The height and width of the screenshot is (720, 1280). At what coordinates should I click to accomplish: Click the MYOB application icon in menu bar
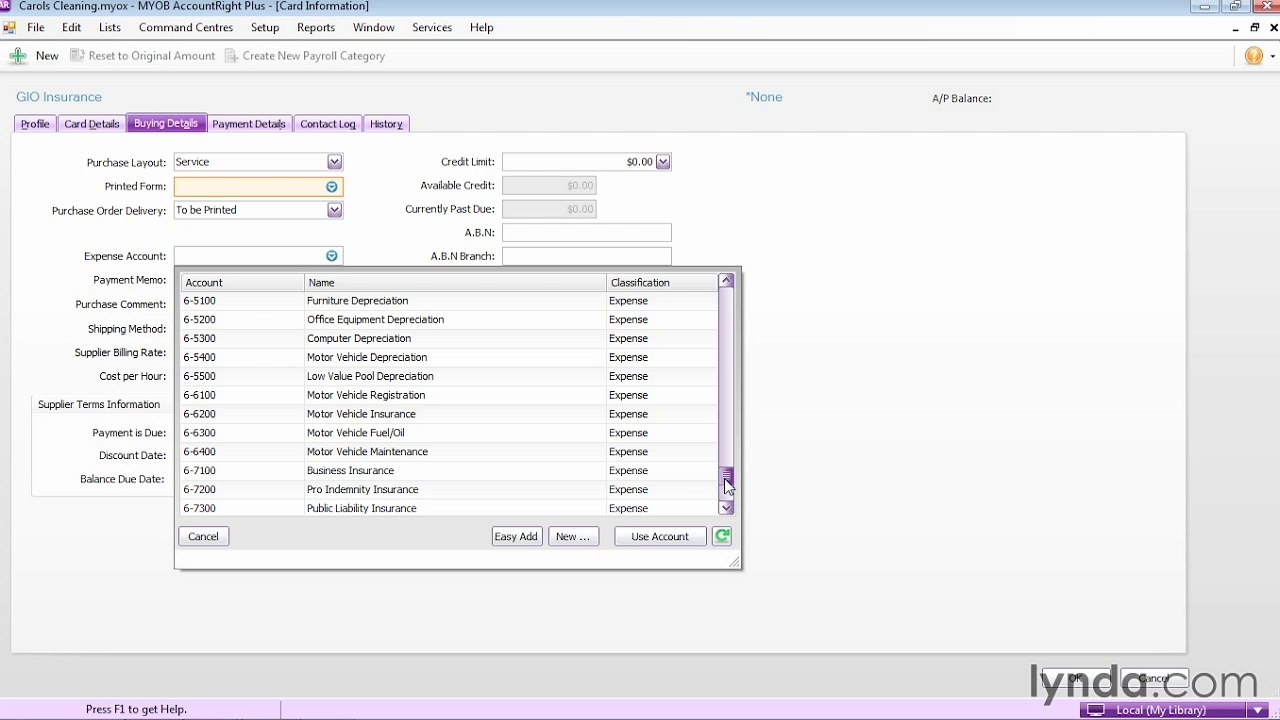10,28
